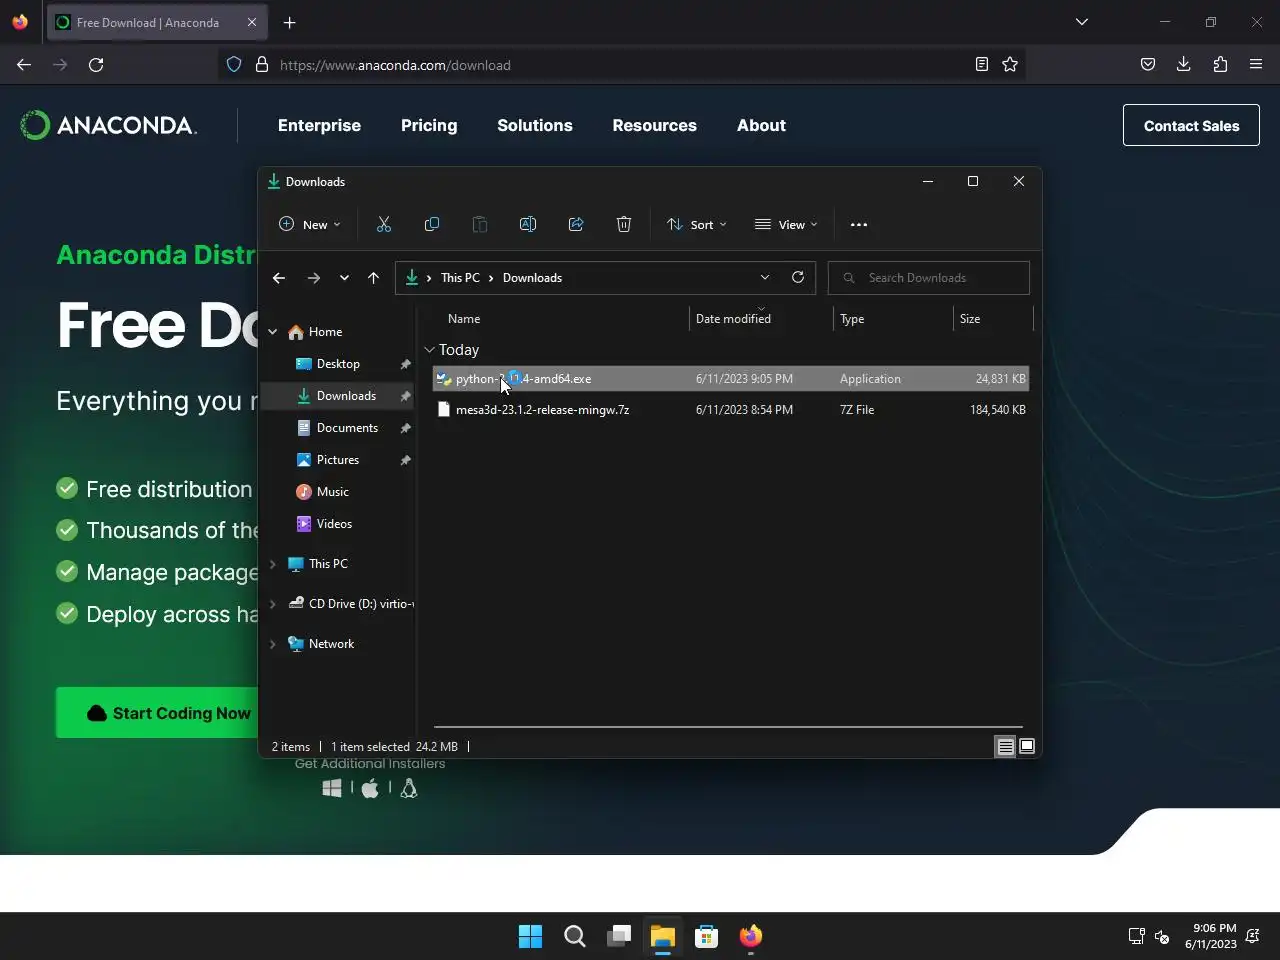Open File Explorer on the taskbar
This screenshot has width=1280, height=960.
(x=663, y=936)
